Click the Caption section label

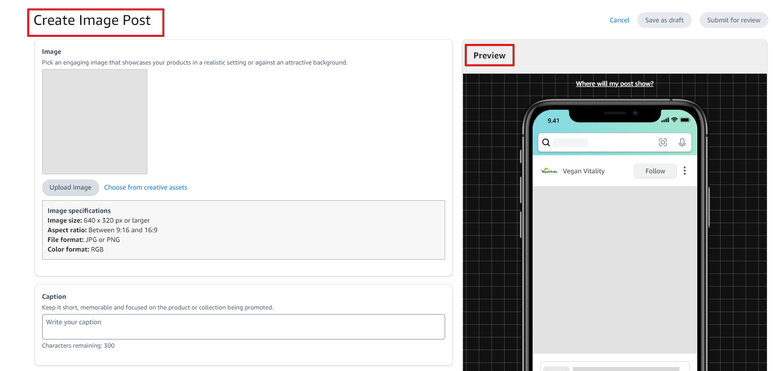coord(54,297)
